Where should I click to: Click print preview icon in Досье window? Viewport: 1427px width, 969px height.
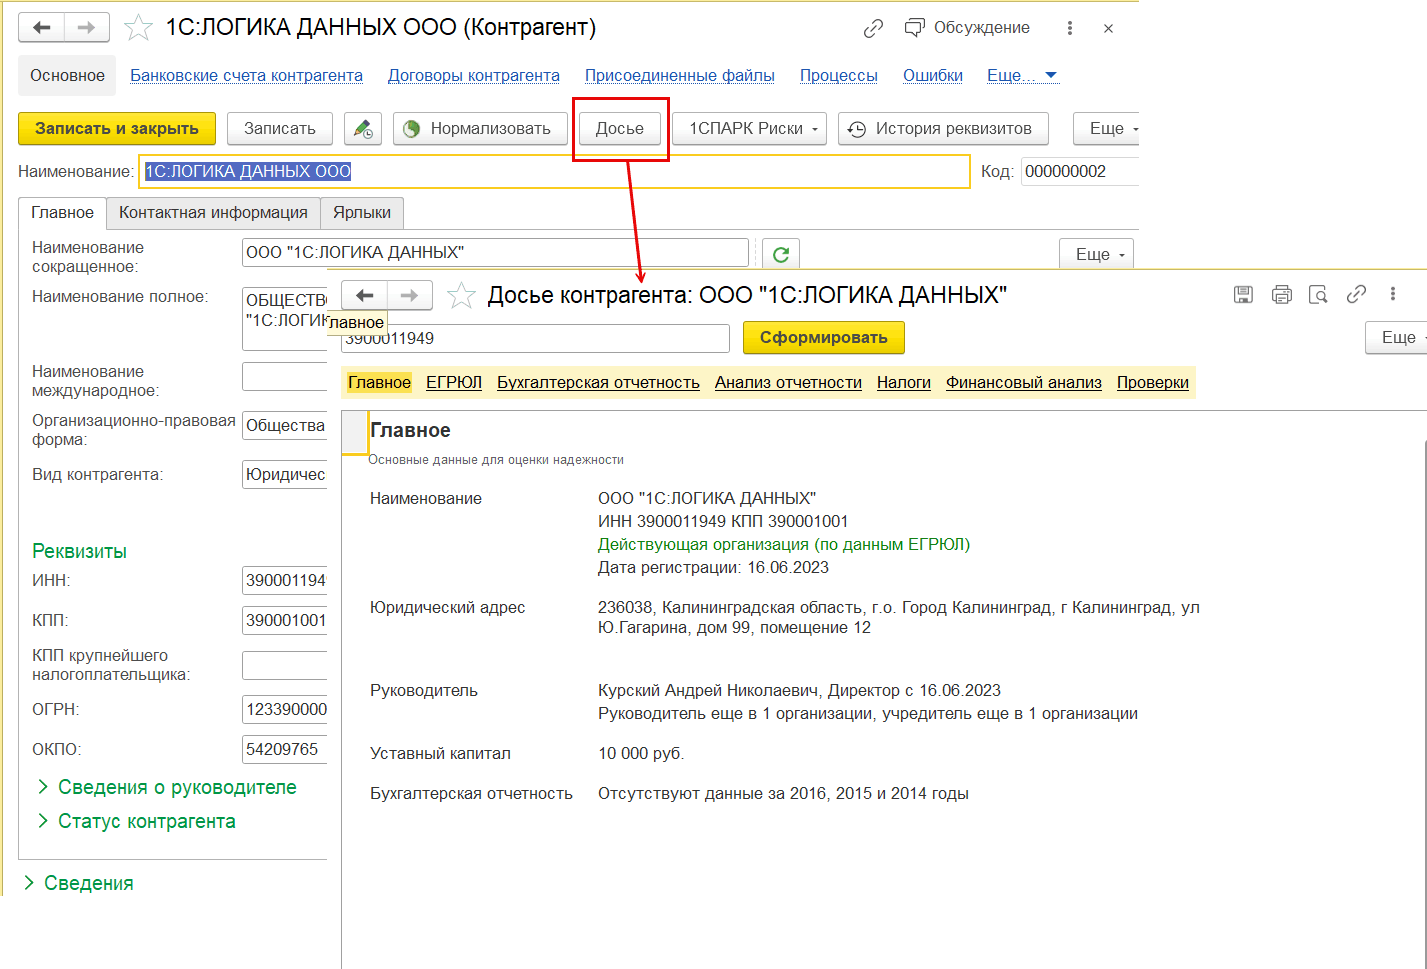pyautogui.click(x=1318, y=294)
